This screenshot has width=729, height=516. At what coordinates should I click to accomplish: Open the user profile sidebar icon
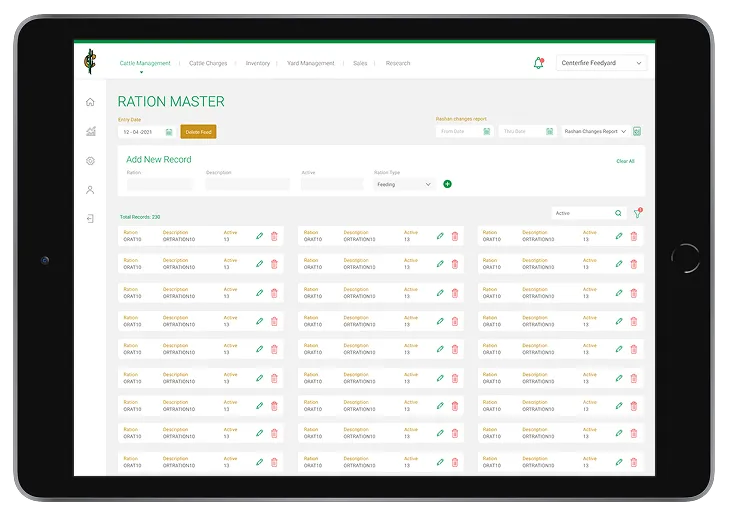[90, 189]
